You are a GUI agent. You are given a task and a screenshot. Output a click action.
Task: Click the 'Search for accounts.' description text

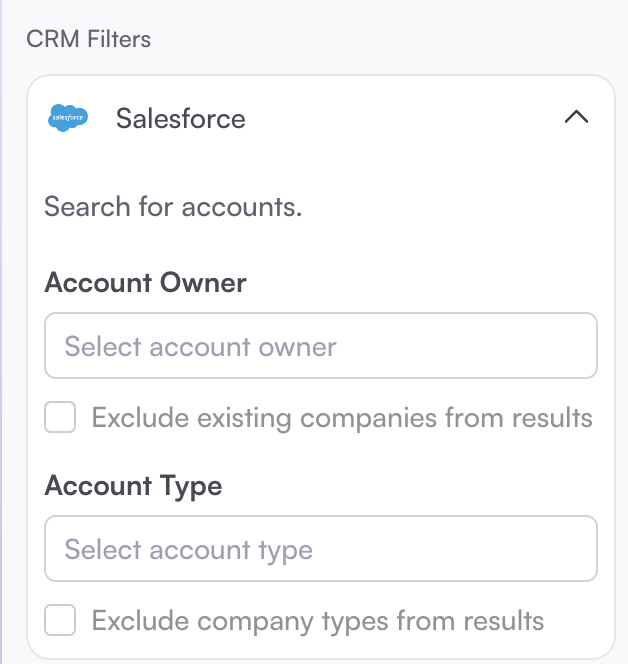pos(173,207)
